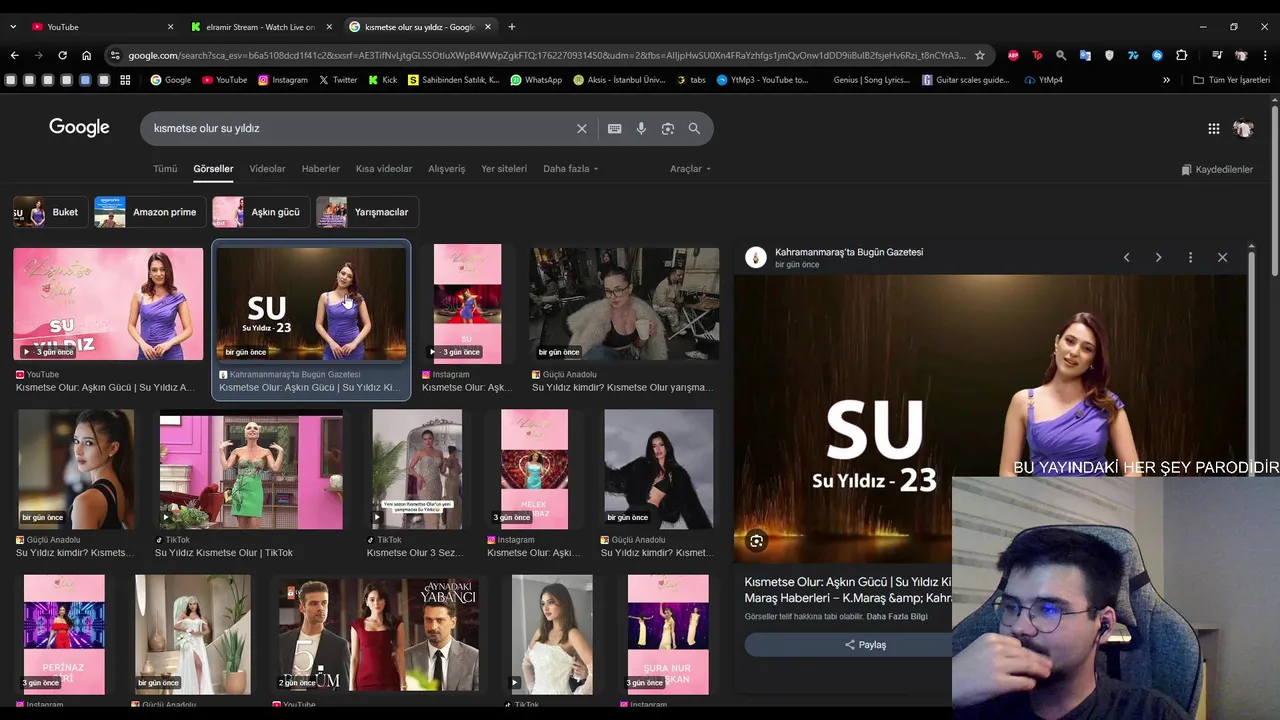Open the Daha Fazla Bilgi link
The image size is (1280, 720).
pyautogui.click(x=897, y=616)
